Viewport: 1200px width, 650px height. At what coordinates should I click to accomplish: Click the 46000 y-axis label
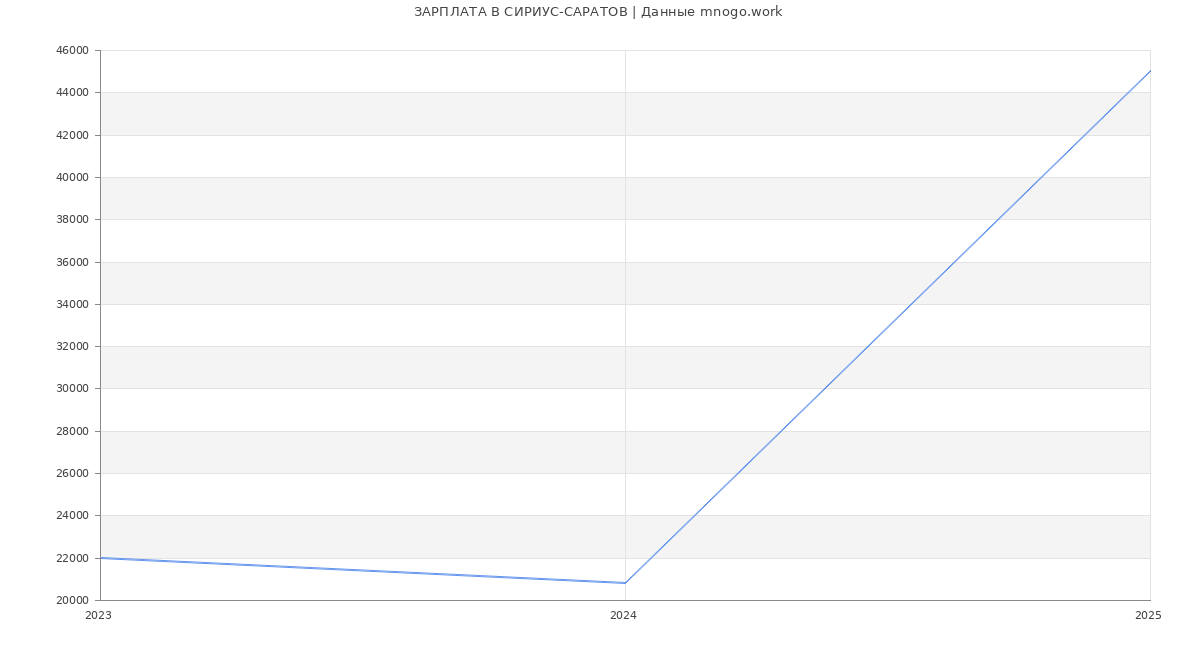coord(72,50)
